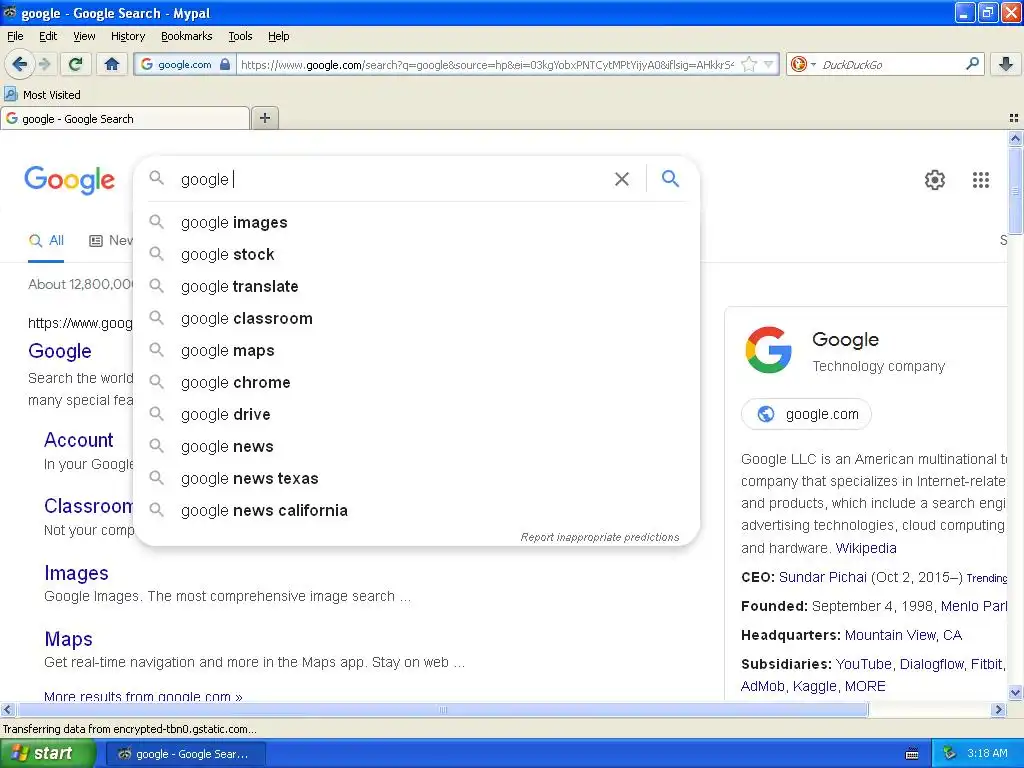The height and width of the screenshot is (768, 1024).
Task: Select suggestion google images
Action: [417, 223]
